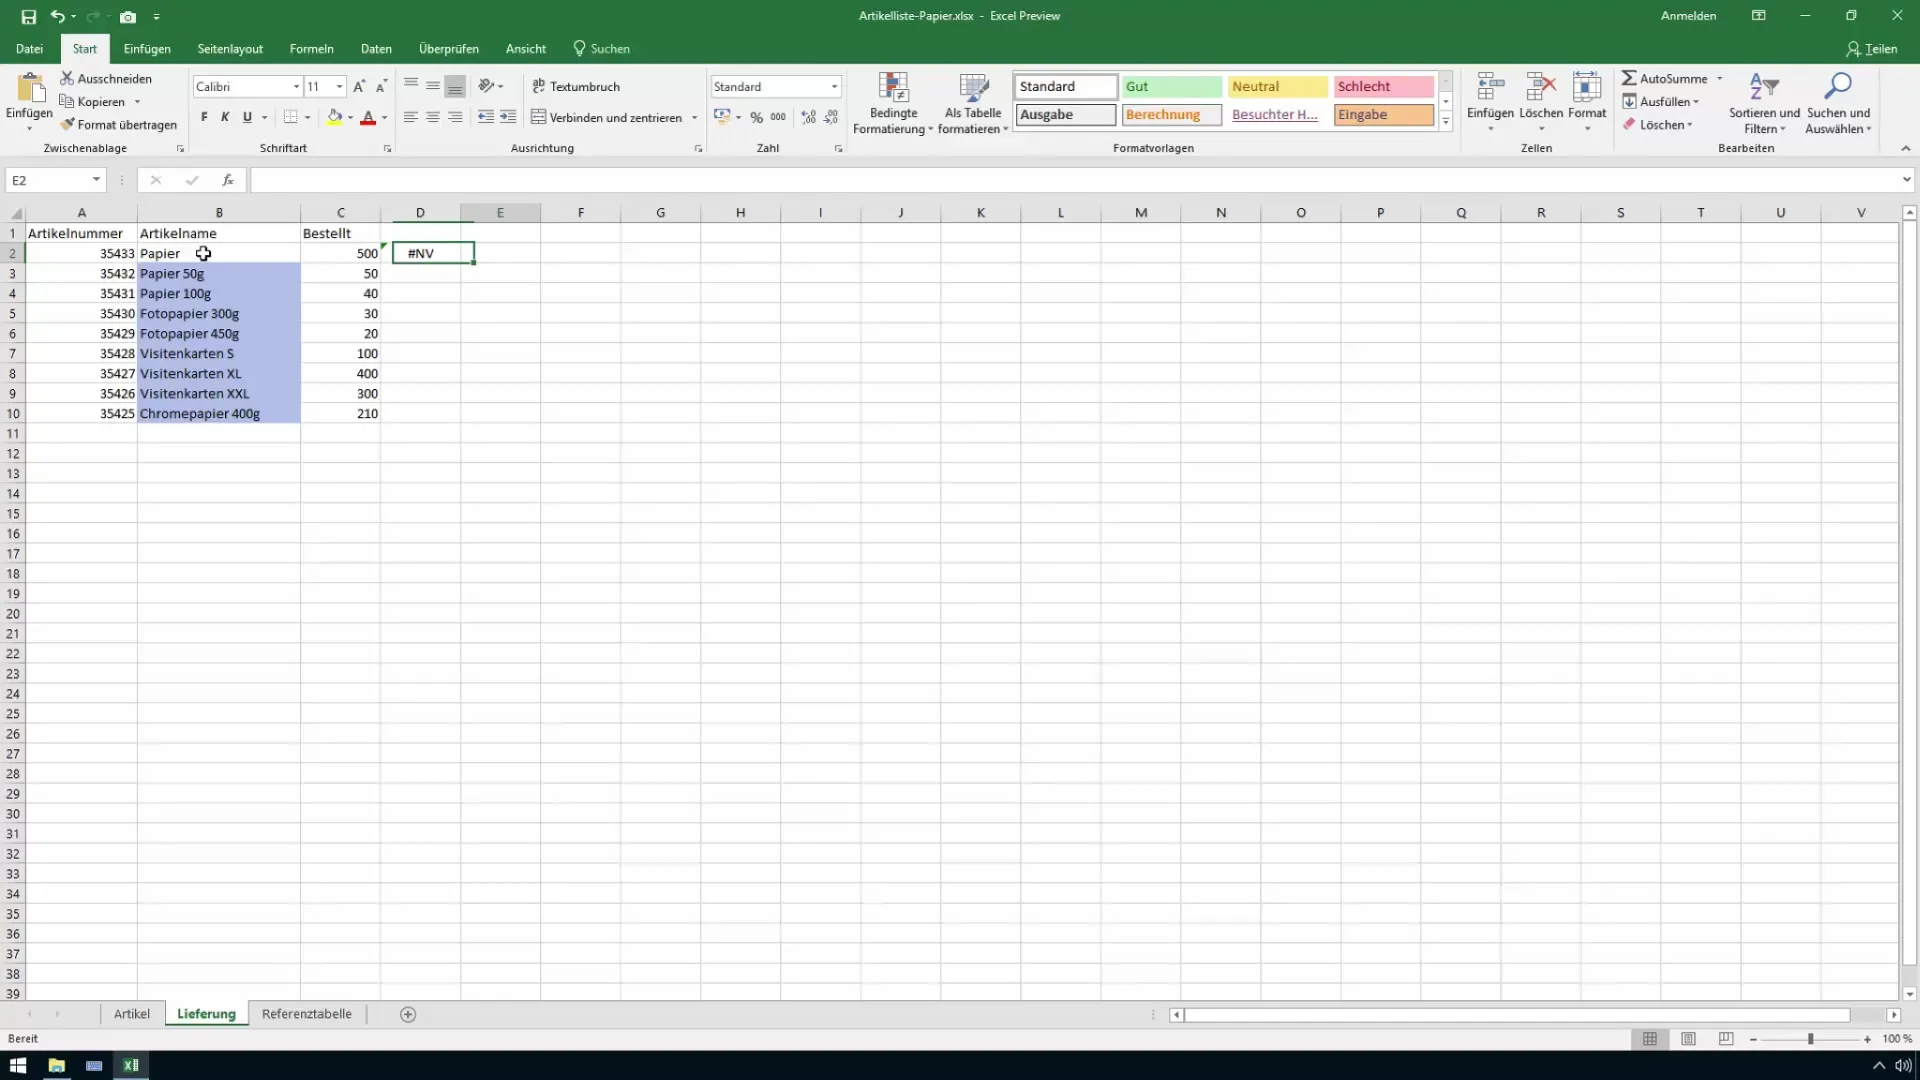Expand the formula bar

(1906, 180)
